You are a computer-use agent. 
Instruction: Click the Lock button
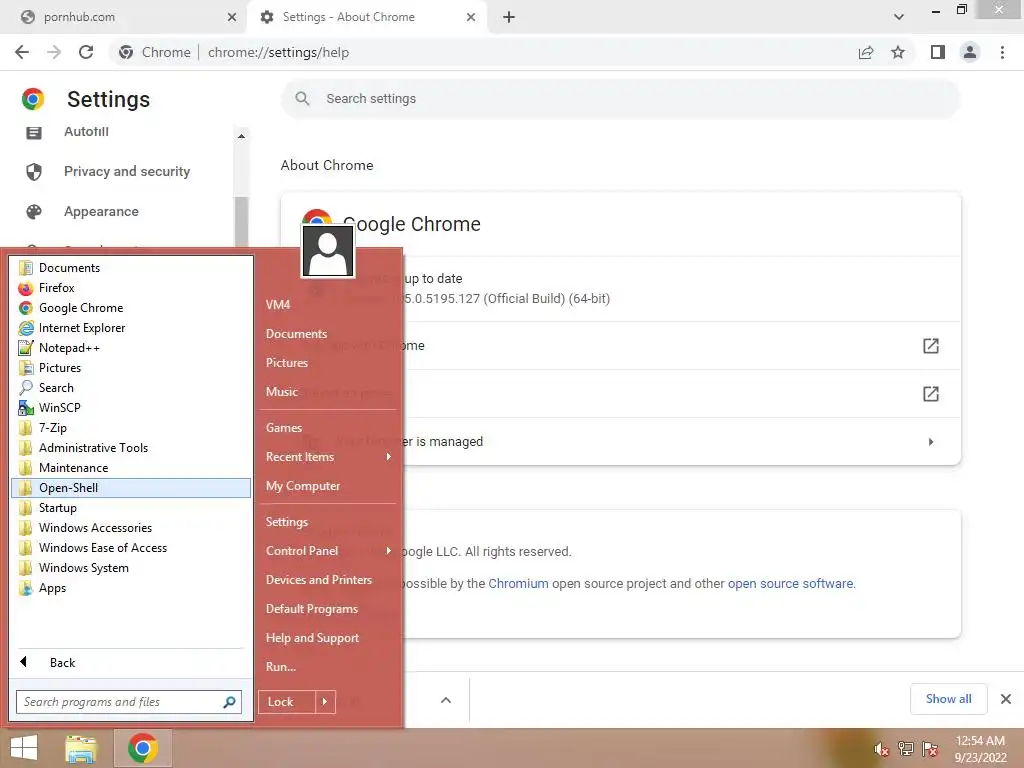pos(286,702)
